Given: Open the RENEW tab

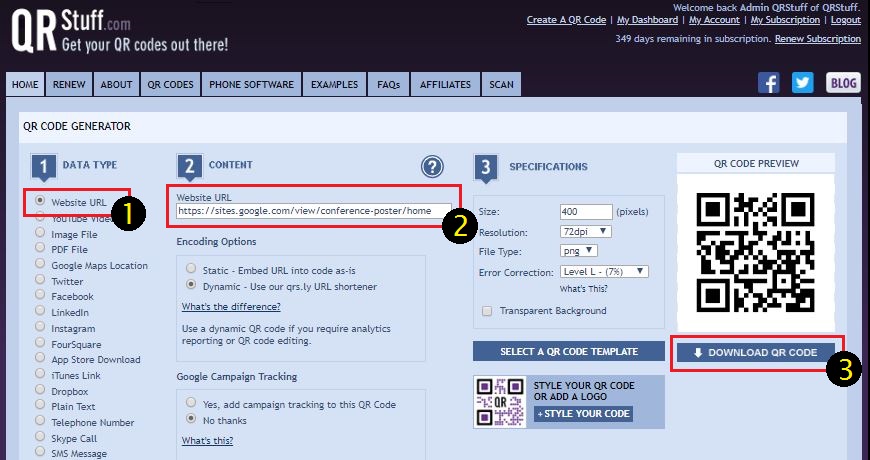Looking at the screenshot, I should (69, 84).
